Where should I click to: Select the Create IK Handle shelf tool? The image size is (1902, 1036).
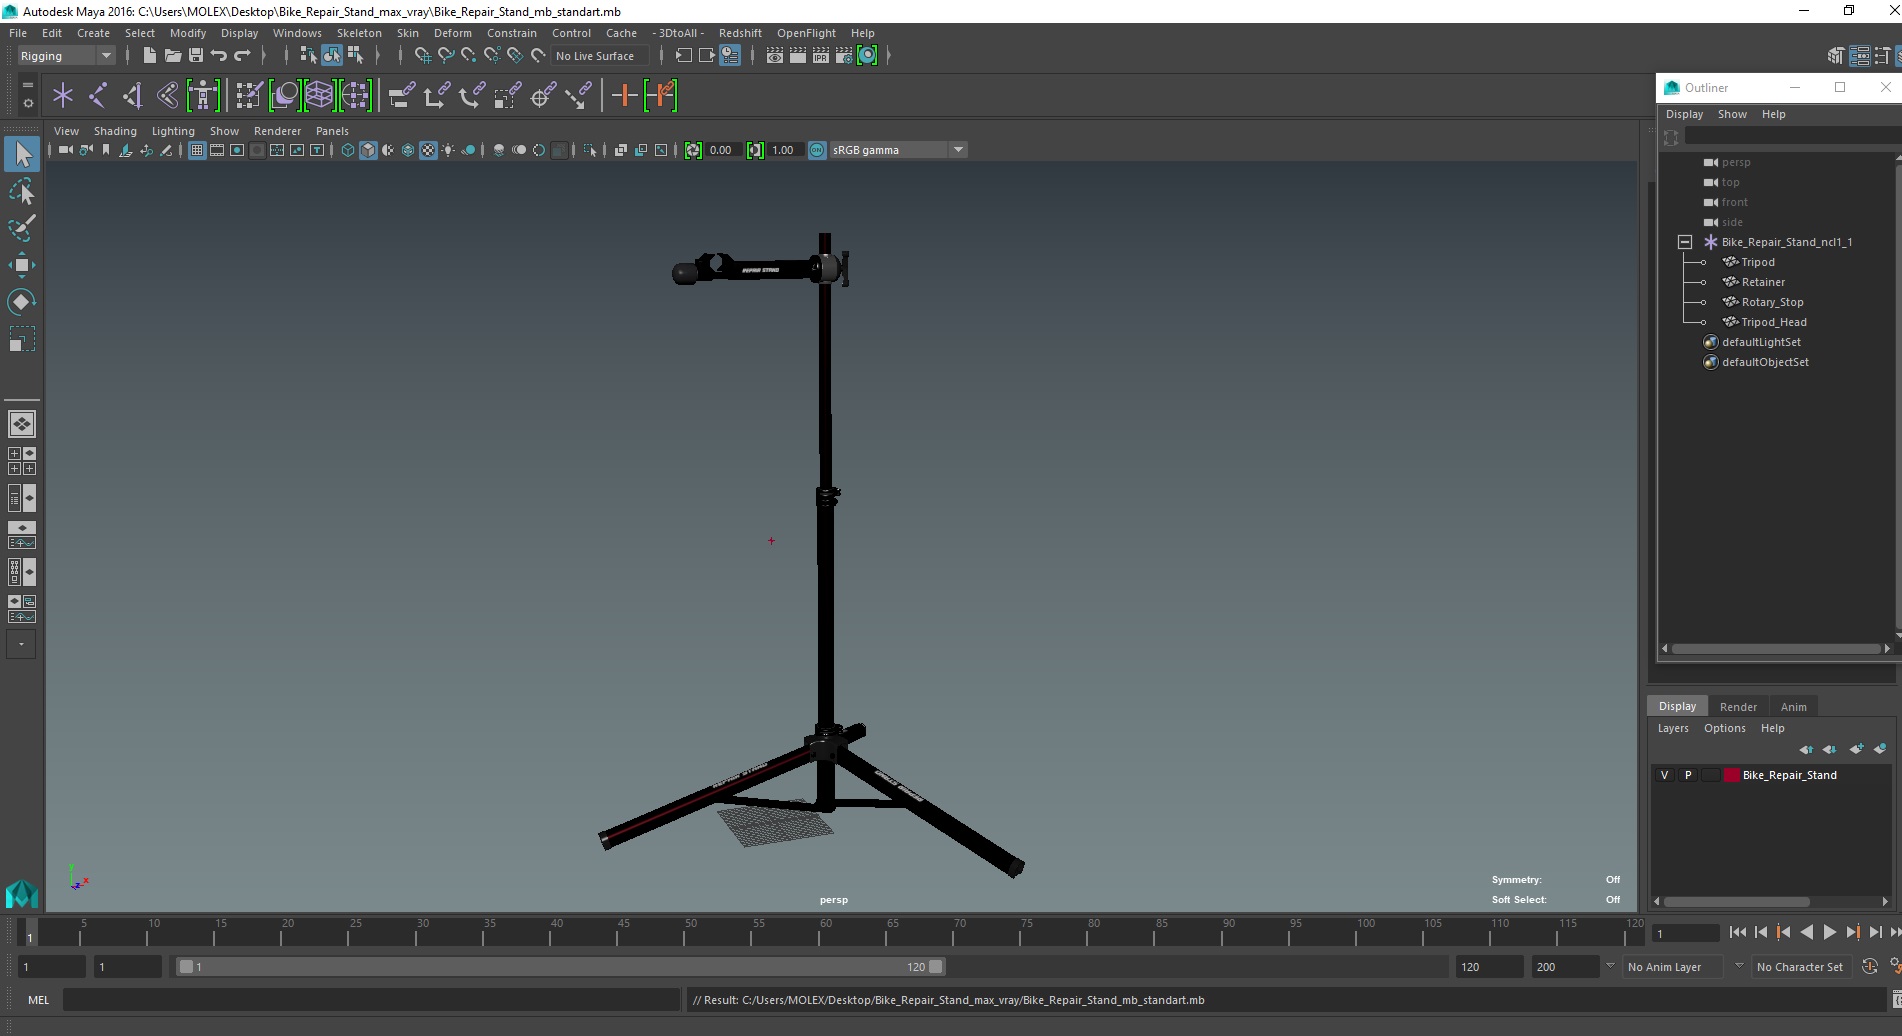click(x=133, y=96)
